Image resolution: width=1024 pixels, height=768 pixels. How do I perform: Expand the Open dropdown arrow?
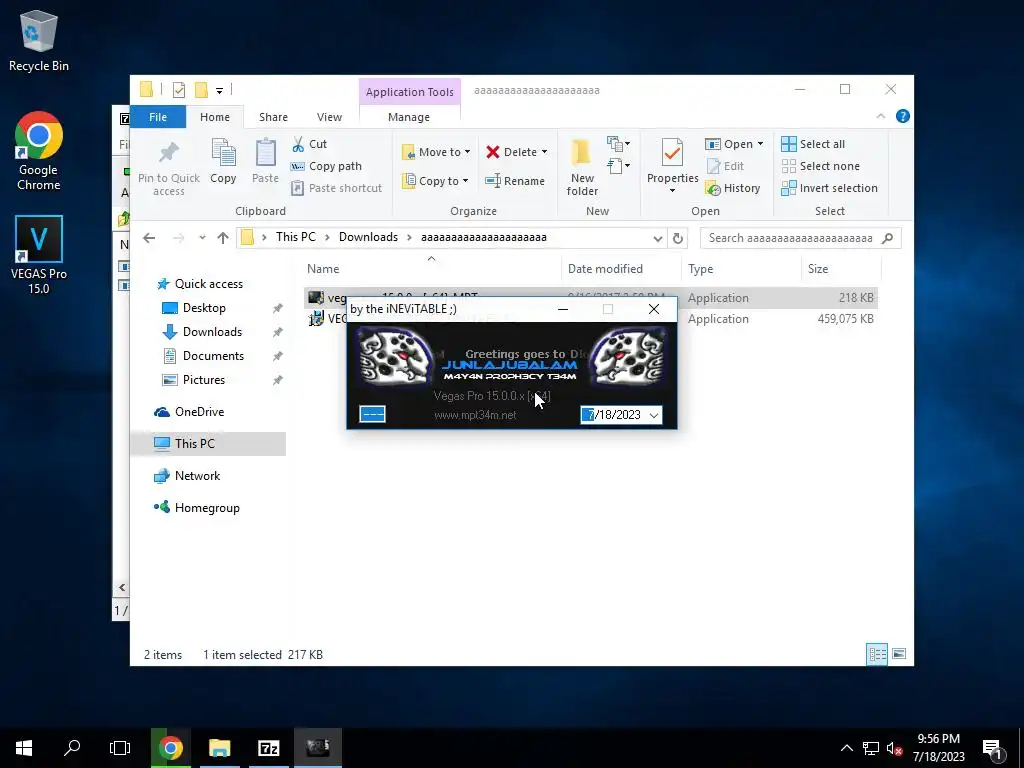tap(760, 144)
